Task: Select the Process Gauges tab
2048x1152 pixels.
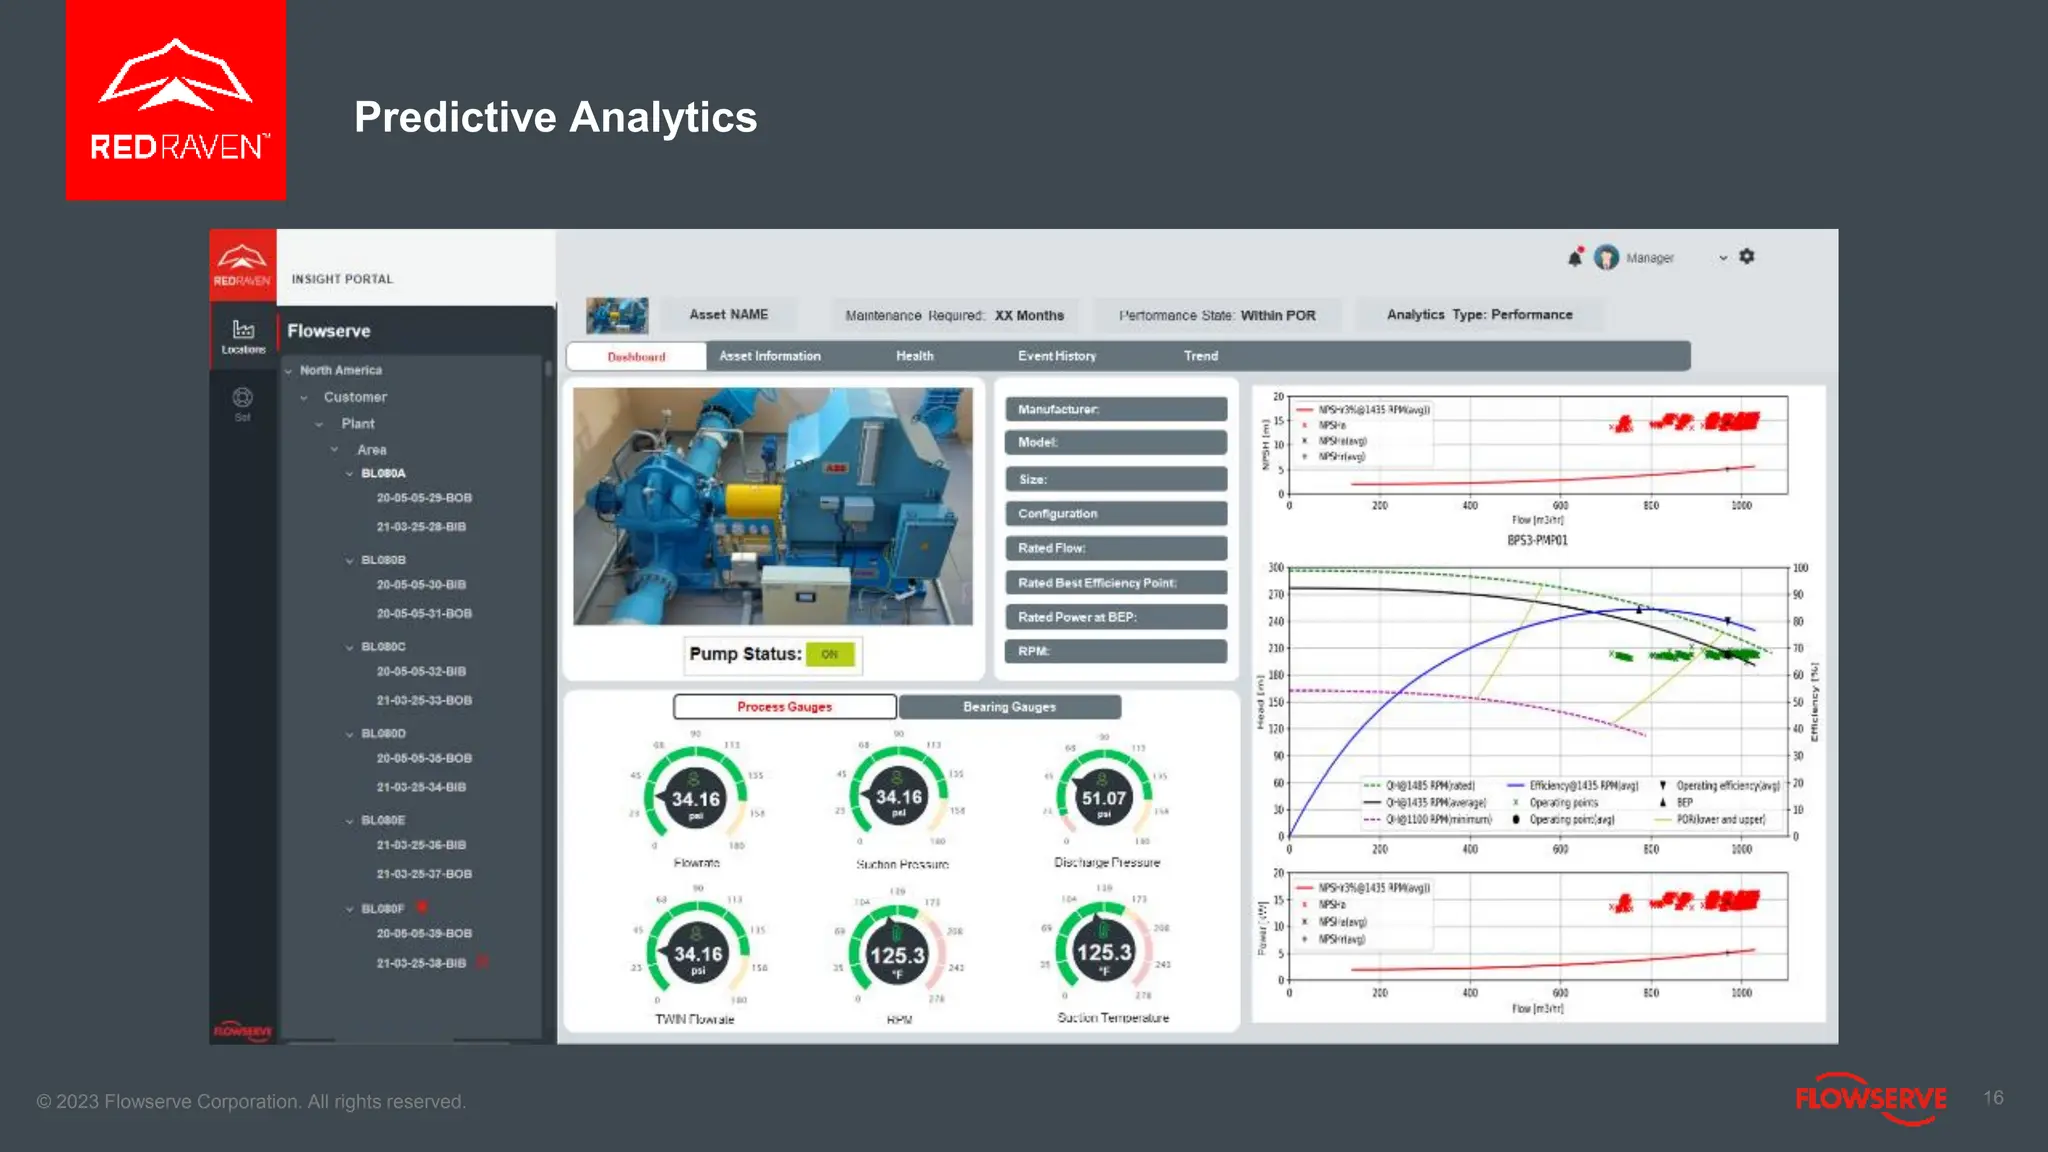Action: pos(785,707)
